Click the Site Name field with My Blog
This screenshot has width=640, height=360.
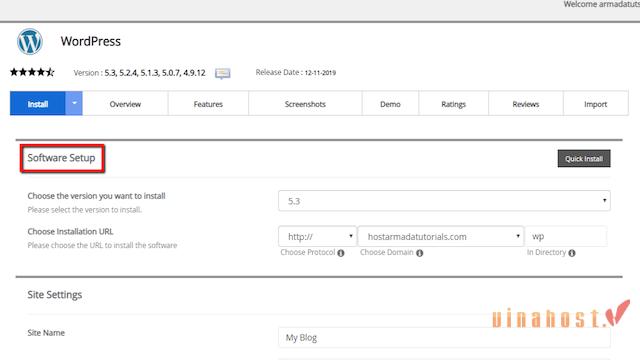click(x=444, y=338)
